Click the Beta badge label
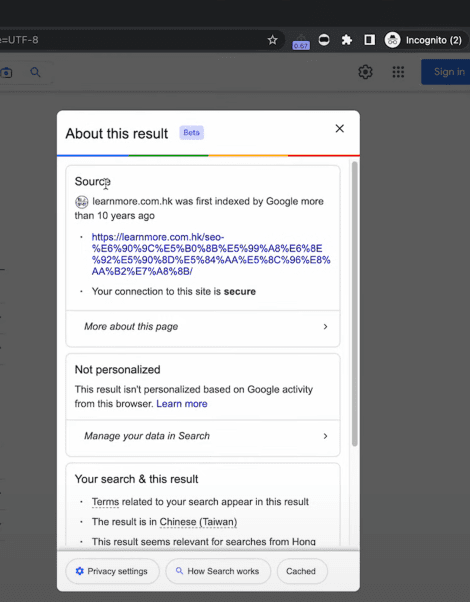The image size is (470, 602). [191, 132]
